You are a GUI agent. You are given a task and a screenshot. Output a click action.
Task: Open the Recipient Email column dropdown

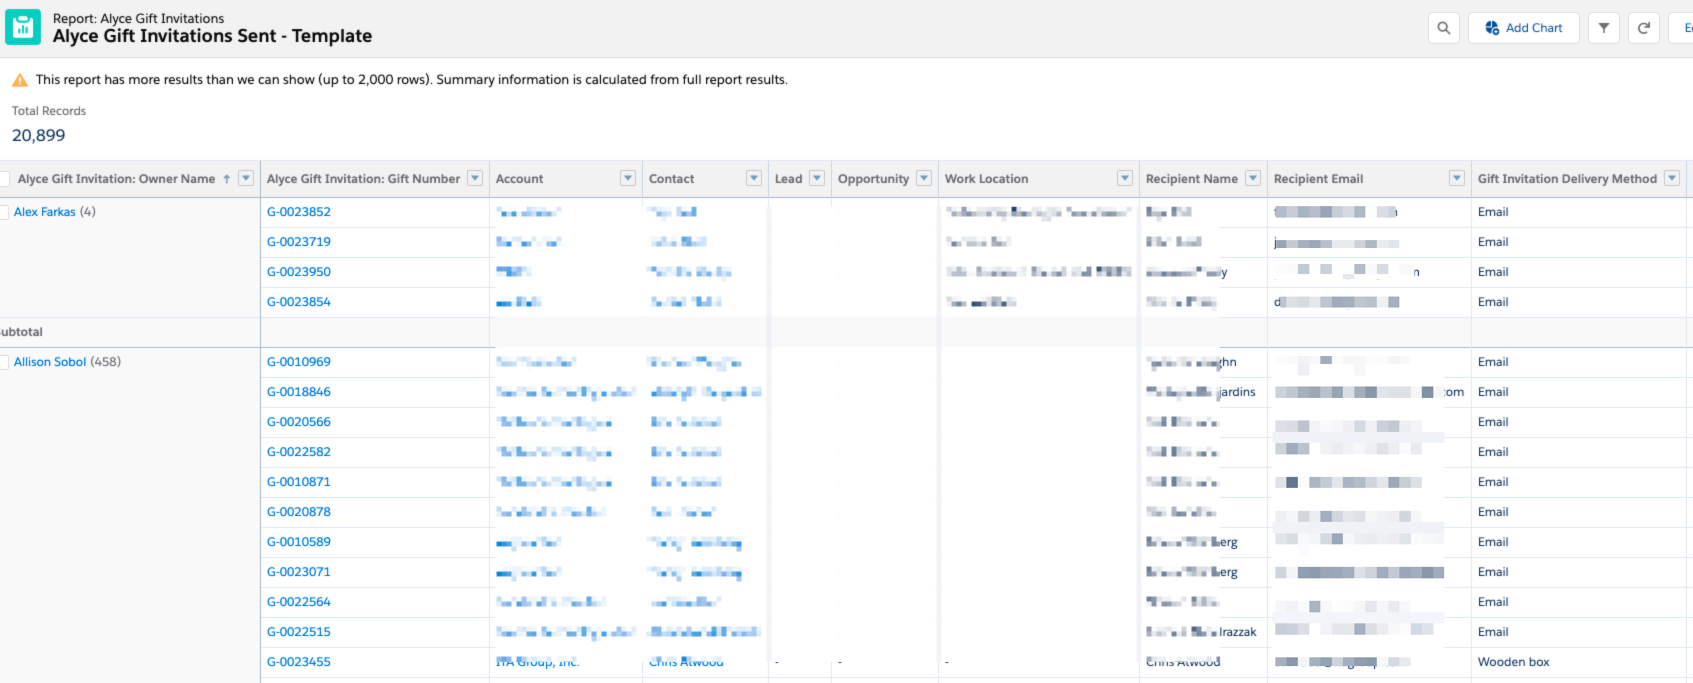(x=1457, y=179)
